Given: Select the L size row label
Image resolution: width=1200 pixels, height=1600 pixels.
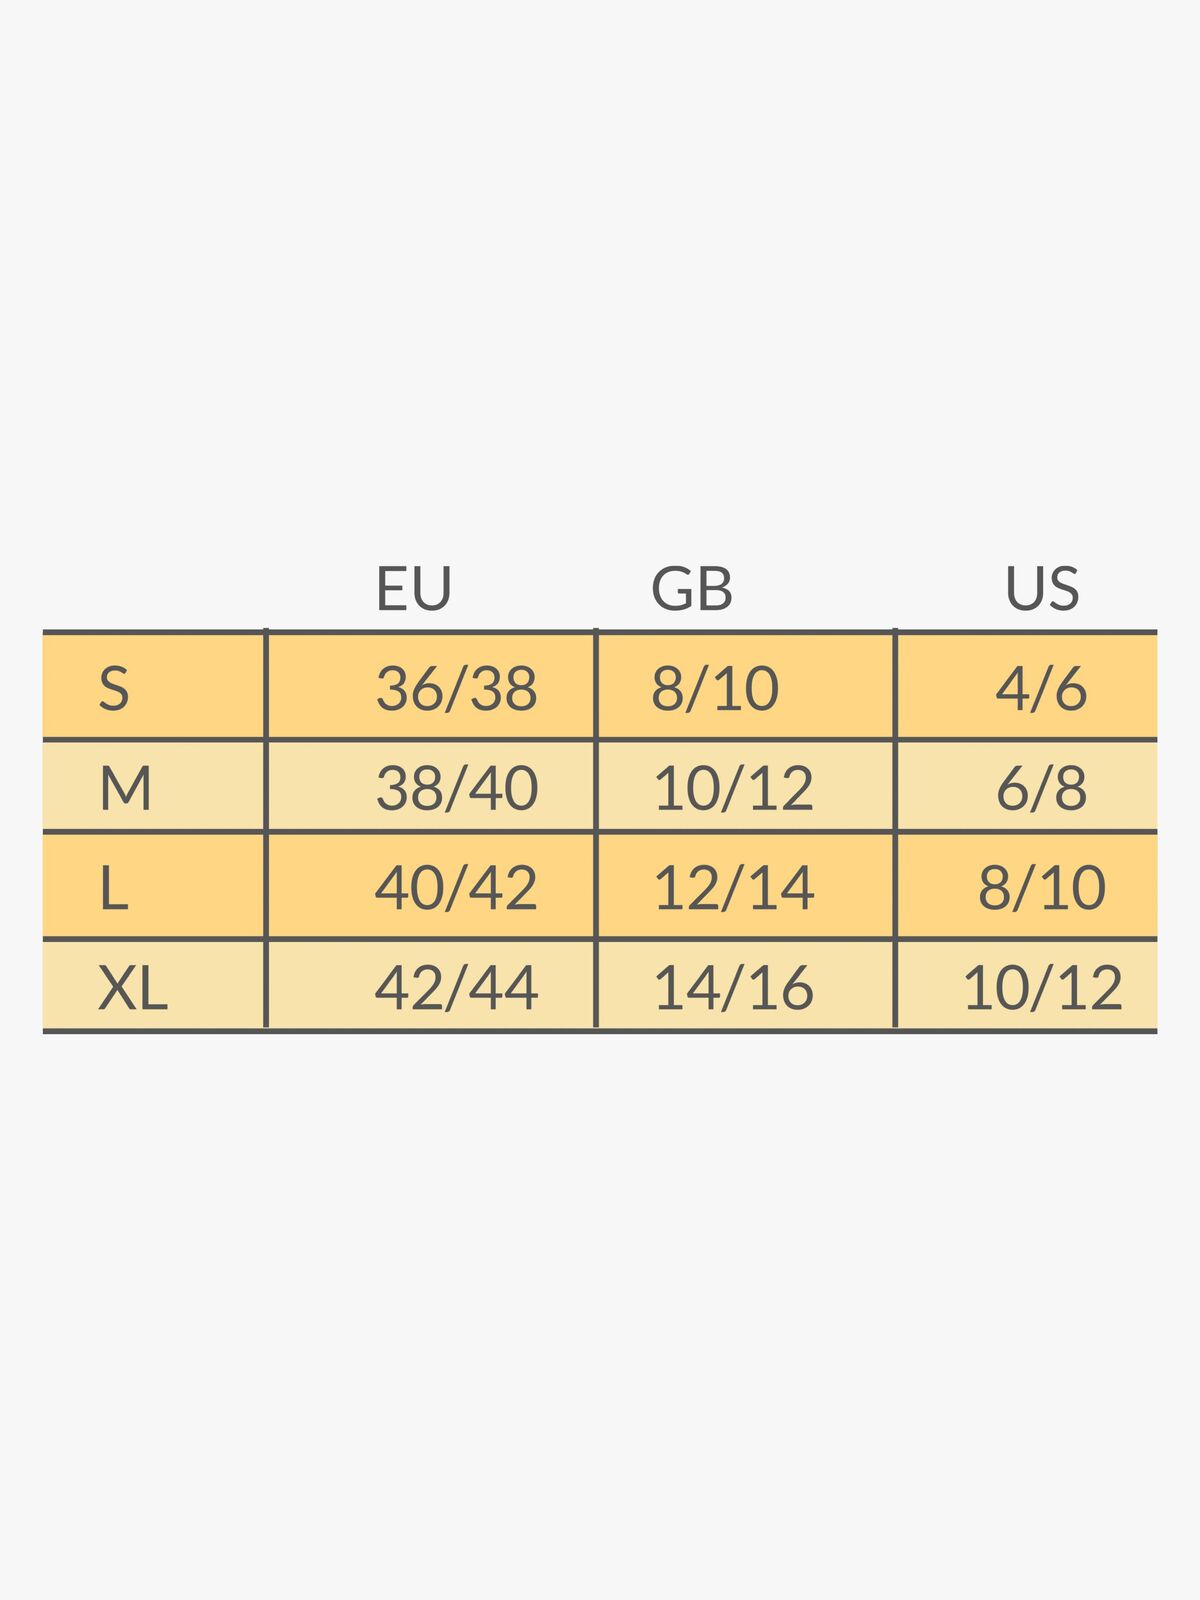Looking at the screenshot, I should click(x=114, y=888).
